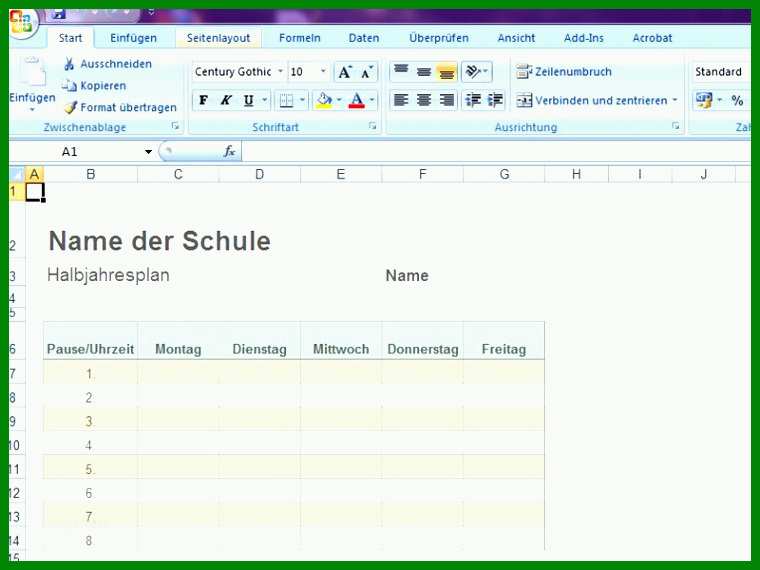760x570 pixels.
Task: Switch to the Add-Ins tab
Action: [584, 38]
